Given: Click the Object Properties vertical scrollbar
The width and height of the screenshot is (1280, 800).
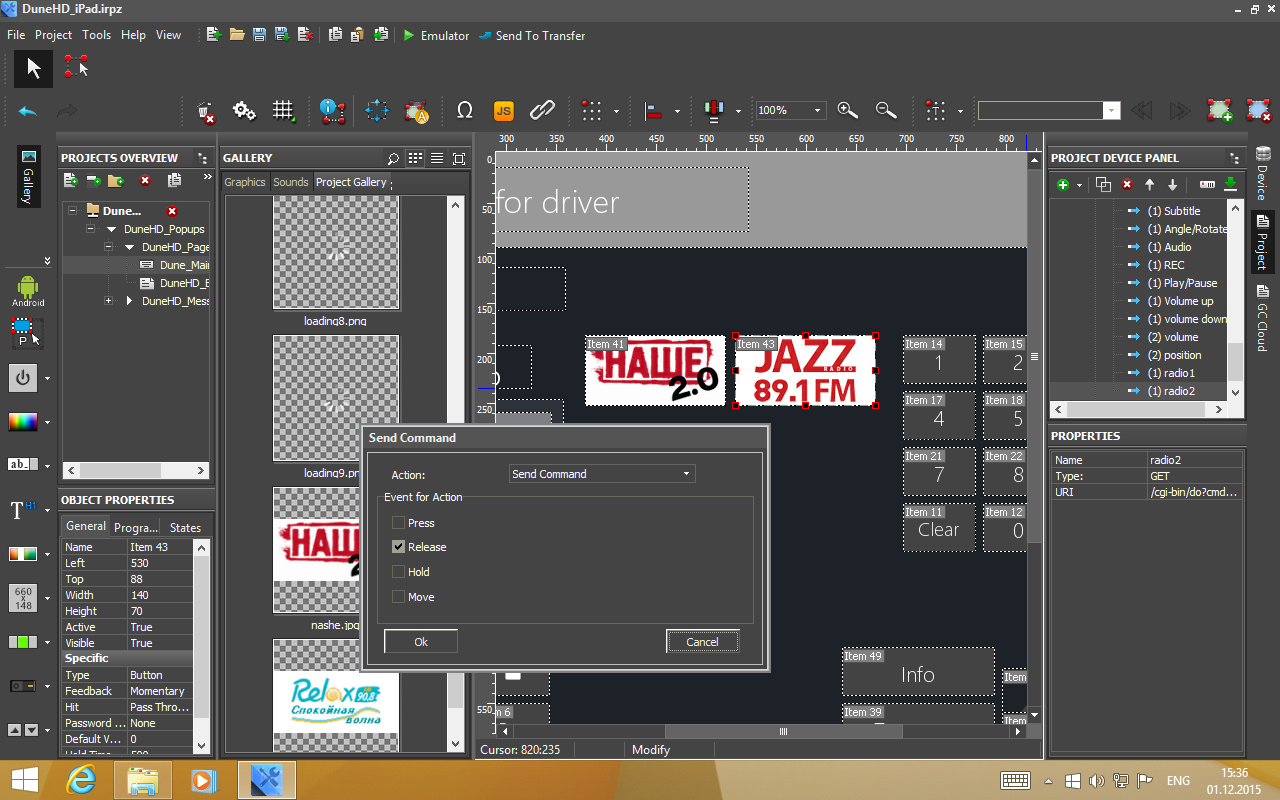Looking at the screenshot, I should (x=203, y=645).
